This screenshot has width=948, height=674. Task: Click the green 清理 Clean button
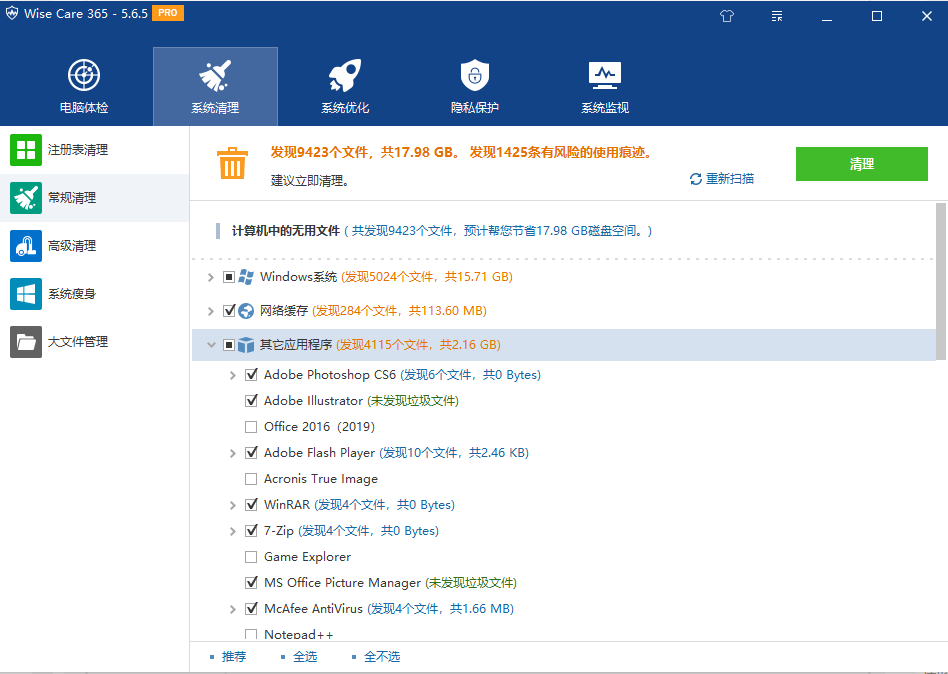click(x=861, y=164)
